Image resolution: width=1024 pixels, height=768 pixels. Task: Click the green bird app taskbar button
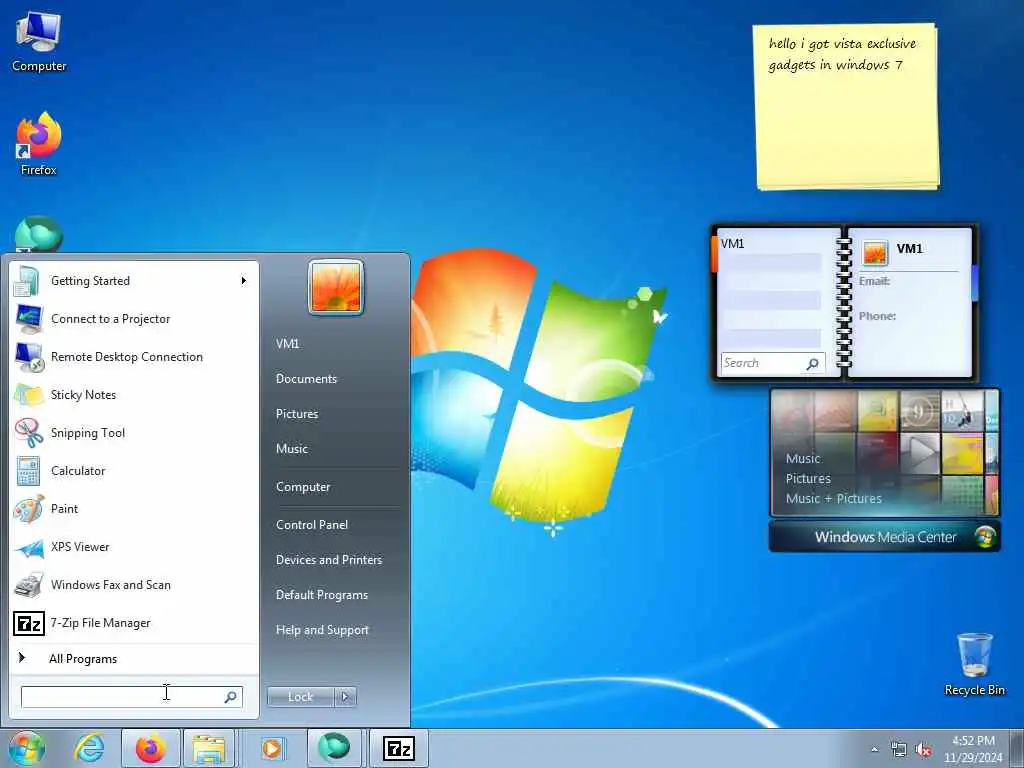point(334,748)
